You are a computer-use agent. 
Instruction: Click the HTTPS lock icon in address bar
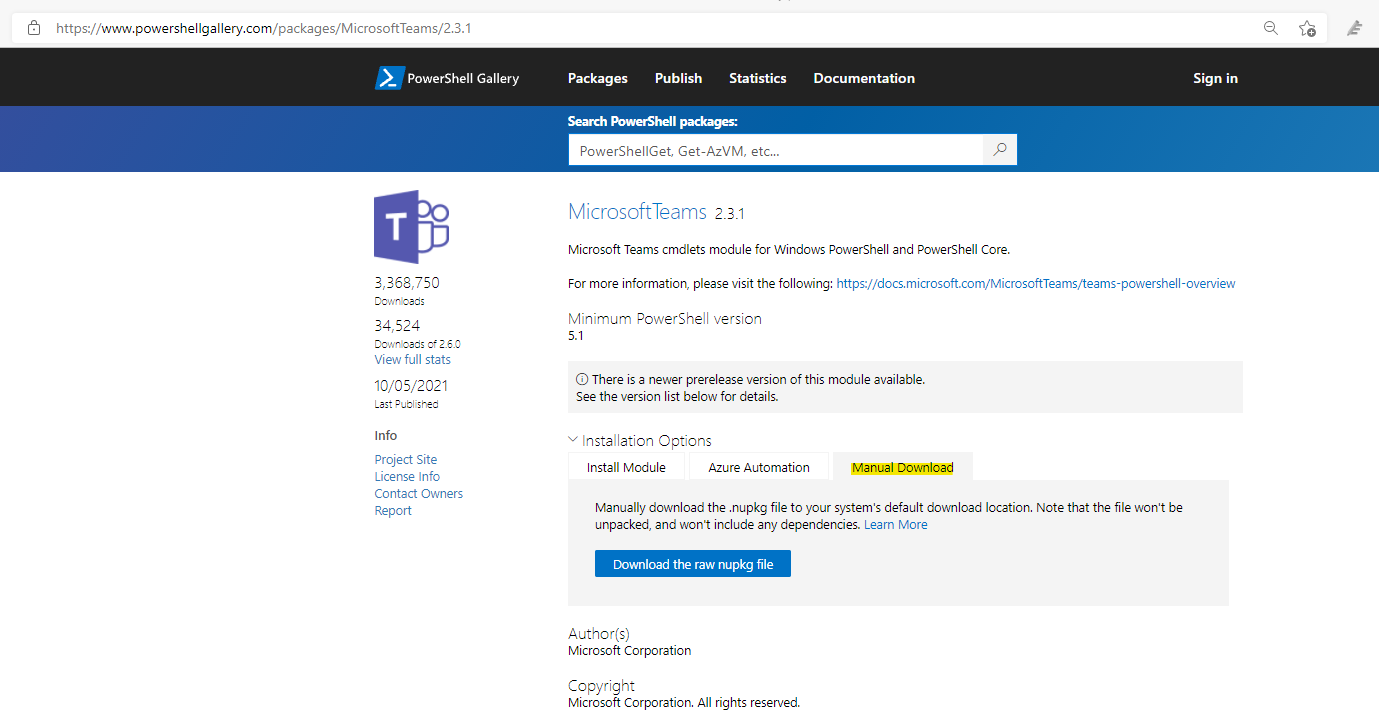click(x=33, y=28)
